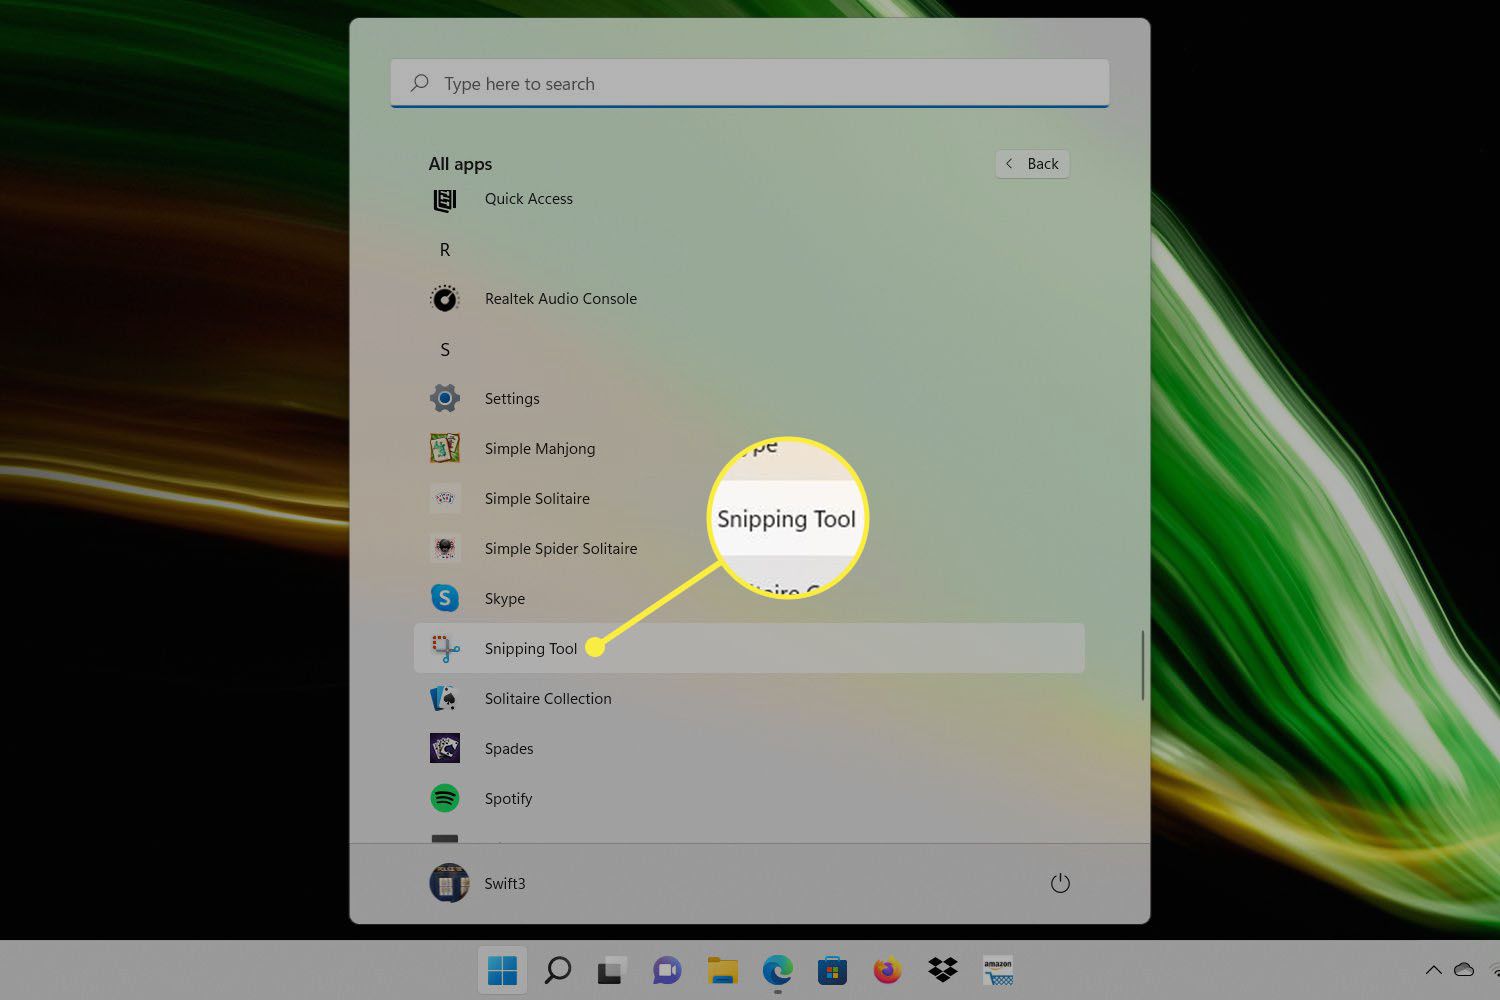This screenshot has height=1000, width=1500.
Task: Select 'Quick Access' label
Action: point(529,199)
